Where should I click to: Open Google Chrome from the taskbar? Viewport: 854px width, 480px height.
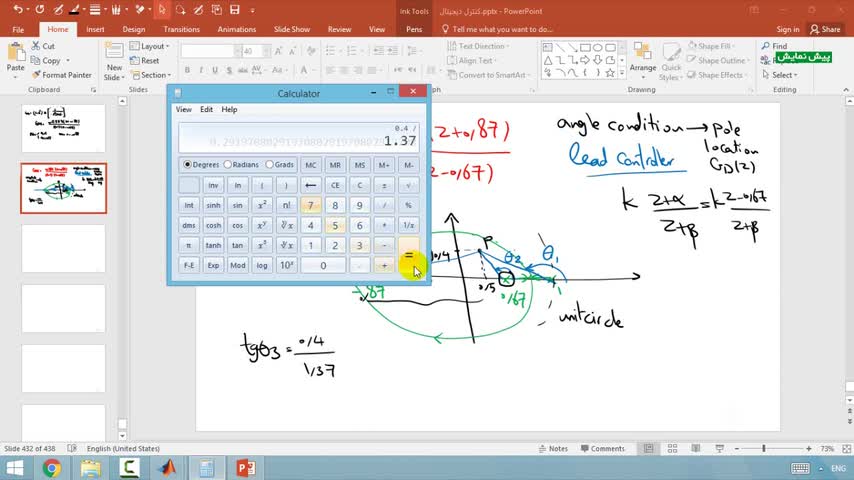pos(52,468)
